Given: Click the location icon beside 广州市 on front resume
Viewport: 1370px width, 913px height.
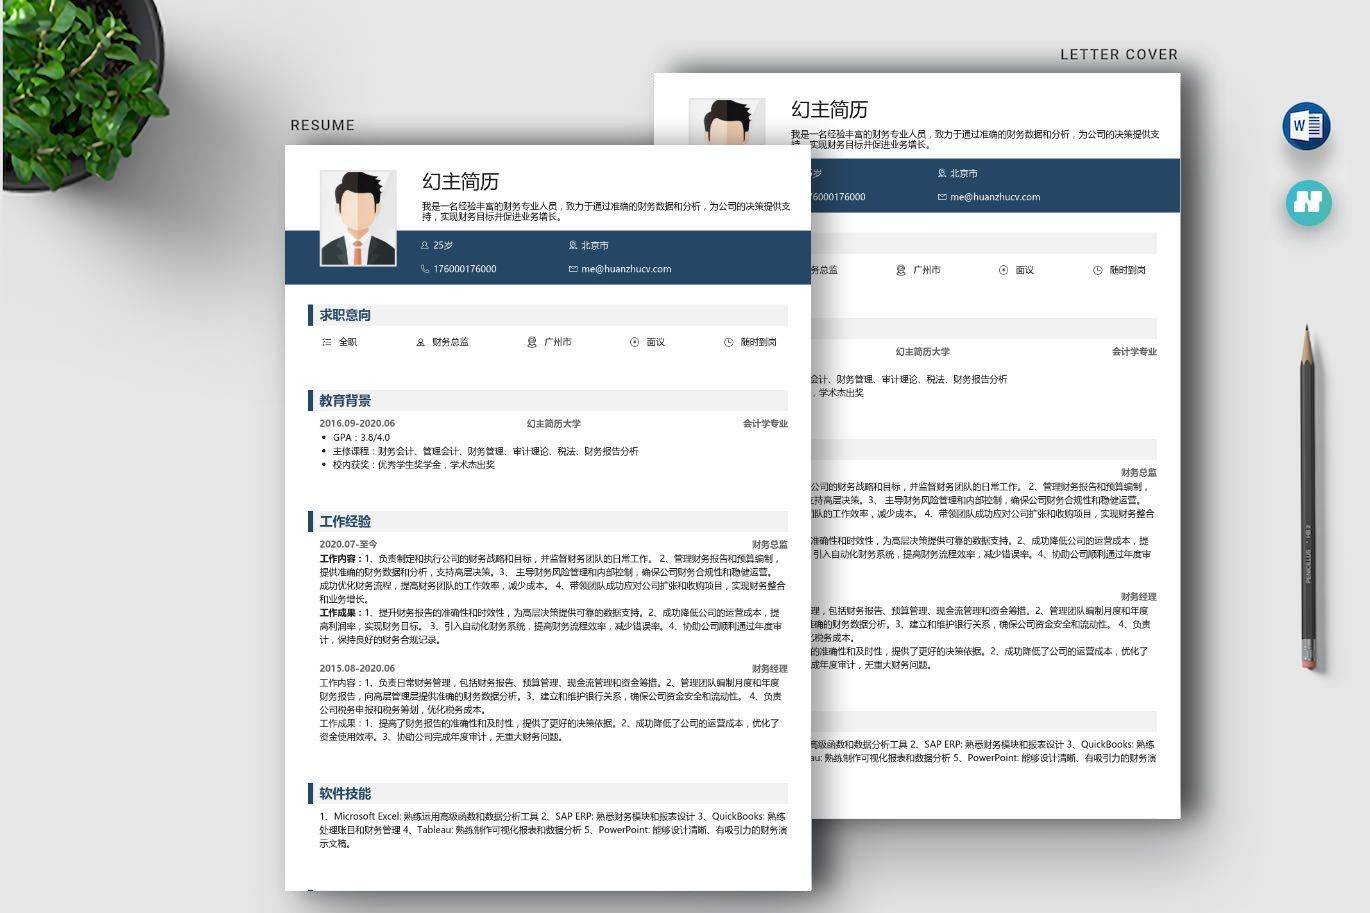Looking at the screenshot, I should (x=532, y=342).
